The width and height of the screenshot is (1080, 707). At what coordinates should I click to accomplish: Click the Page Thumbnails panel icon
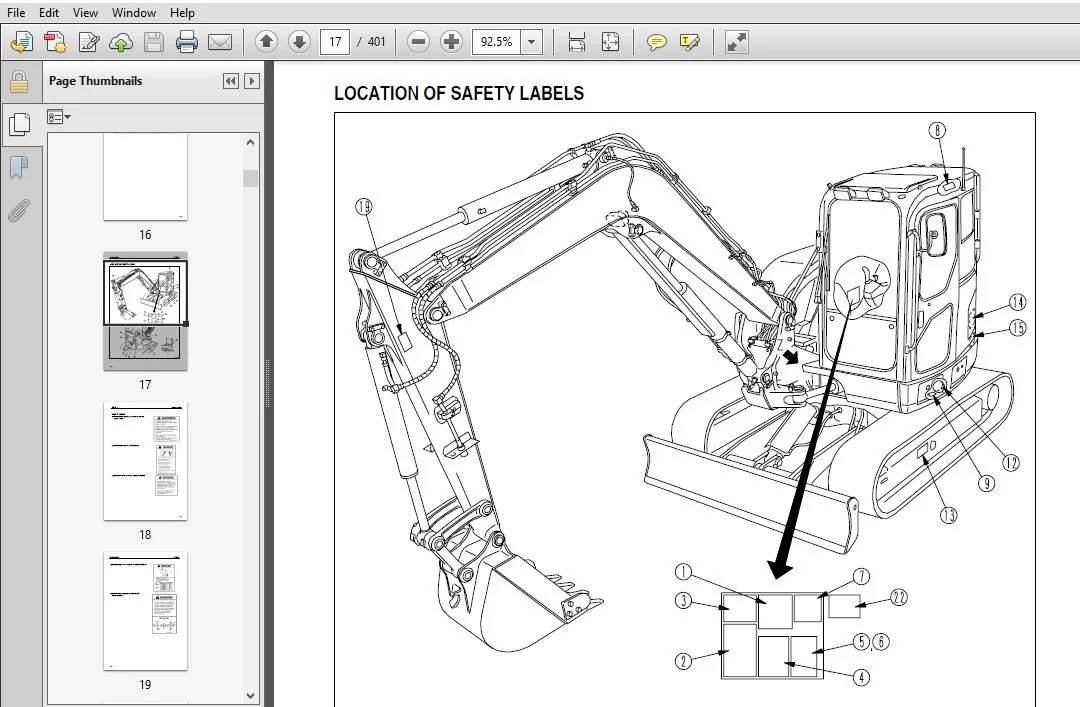[x=19, y=124]
